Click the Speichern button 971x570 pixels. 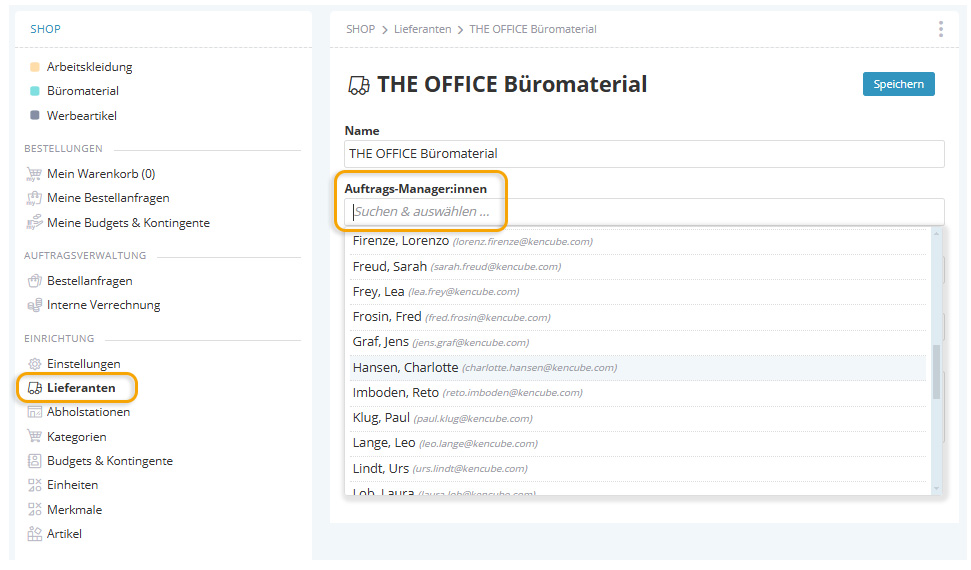coord(899,84)
